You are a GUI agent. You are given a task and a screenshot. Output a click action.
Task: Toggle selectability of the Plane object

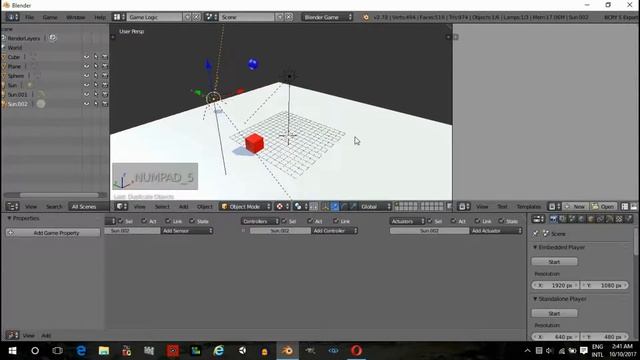96,66
